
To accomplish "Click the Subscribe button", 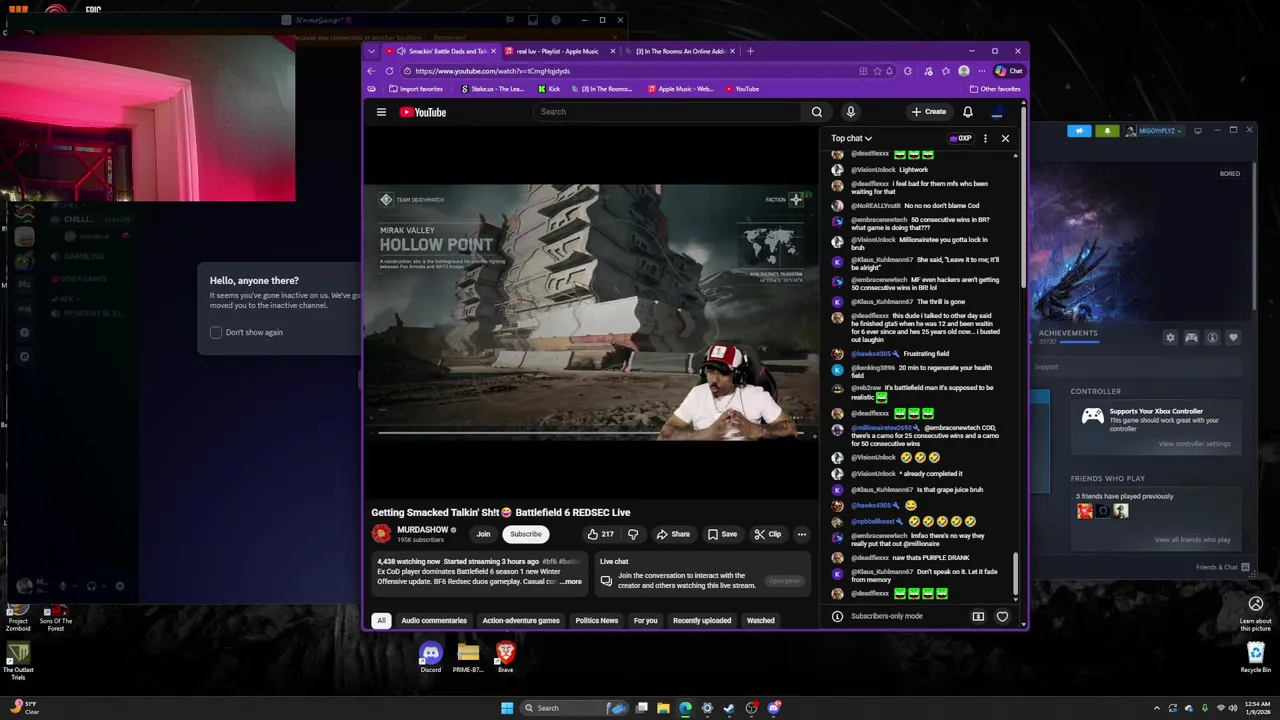I will [525, 534].
